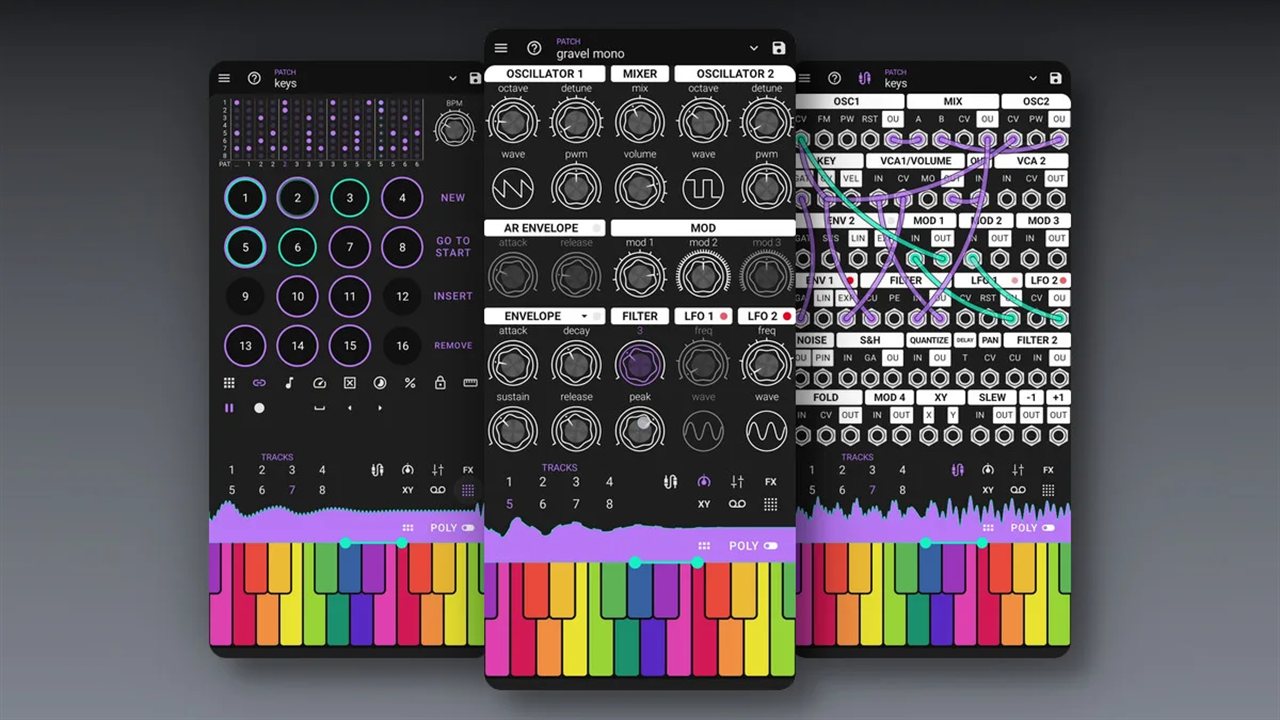Pause playback with the purple pause button

(x=229, y=408)
